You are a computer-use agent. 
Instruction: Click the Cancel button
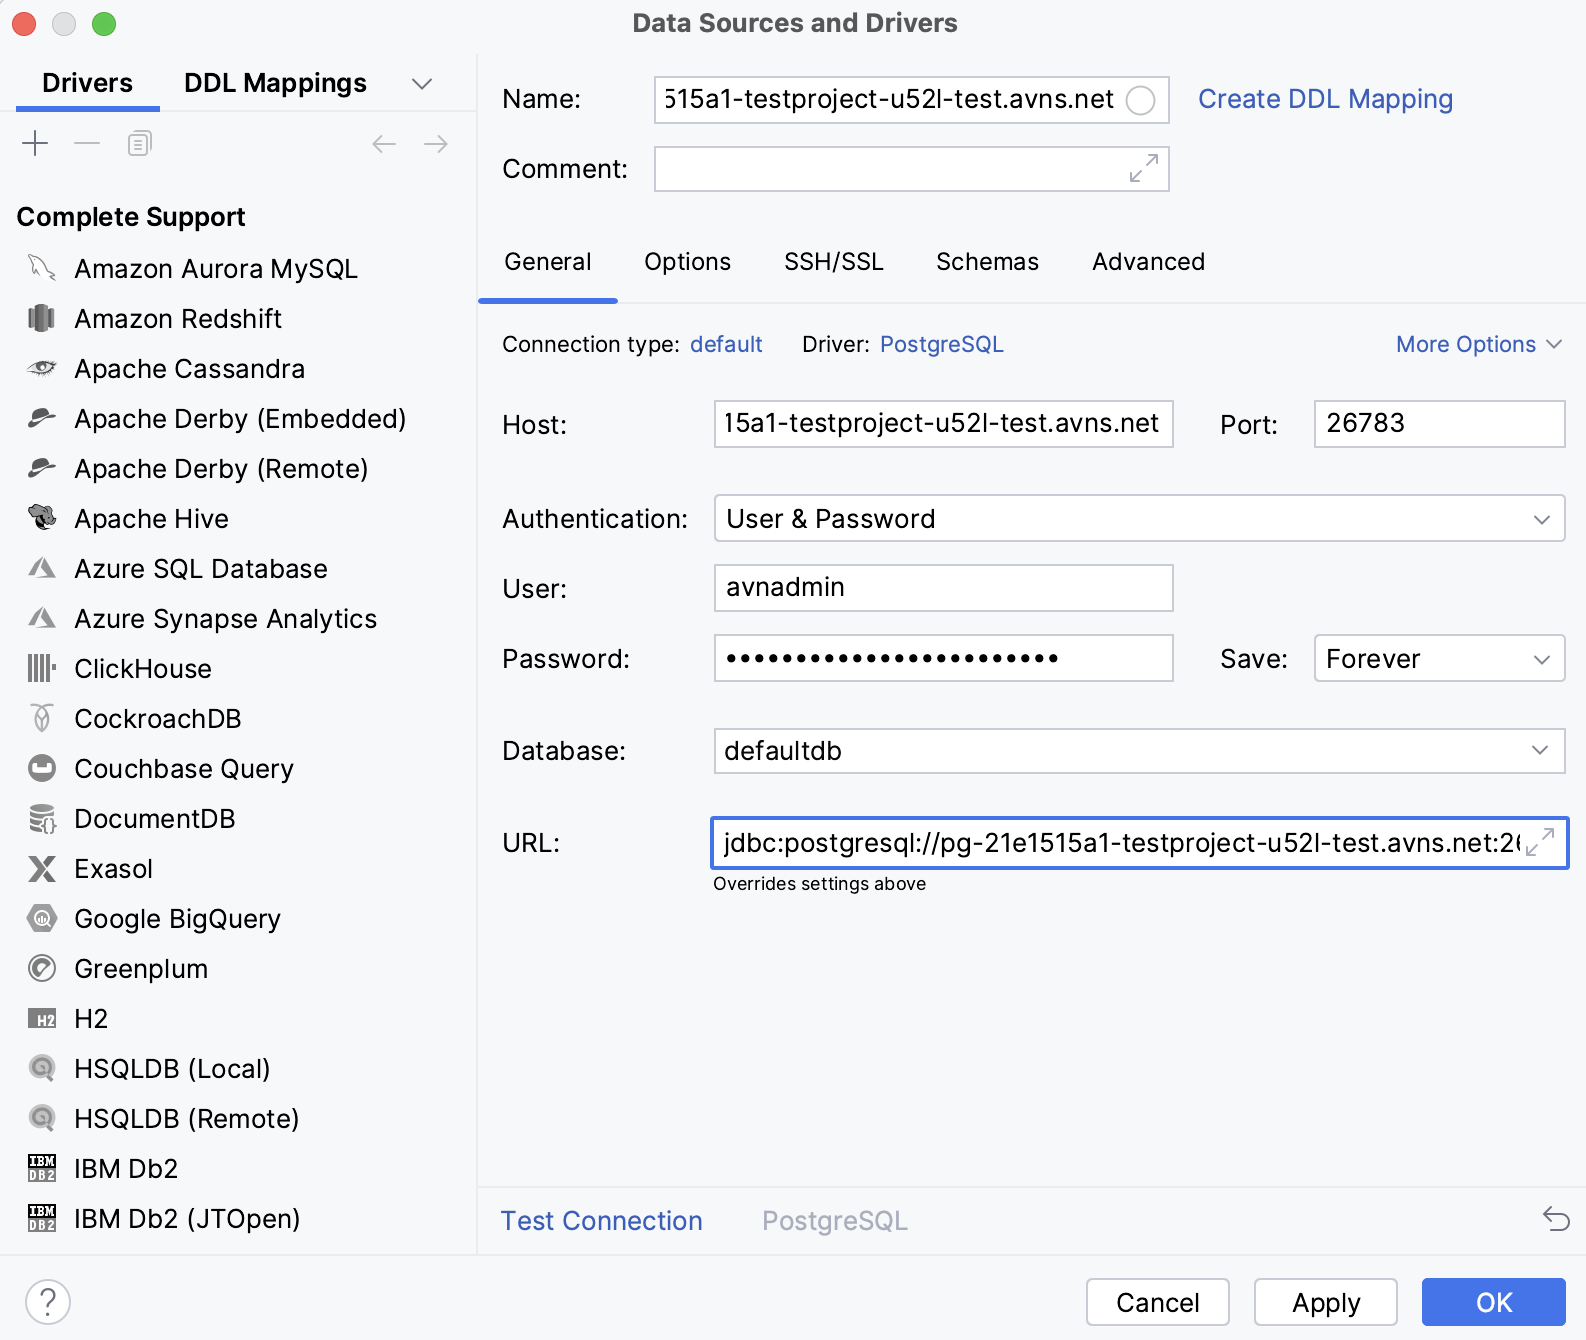[1158, 1302]
